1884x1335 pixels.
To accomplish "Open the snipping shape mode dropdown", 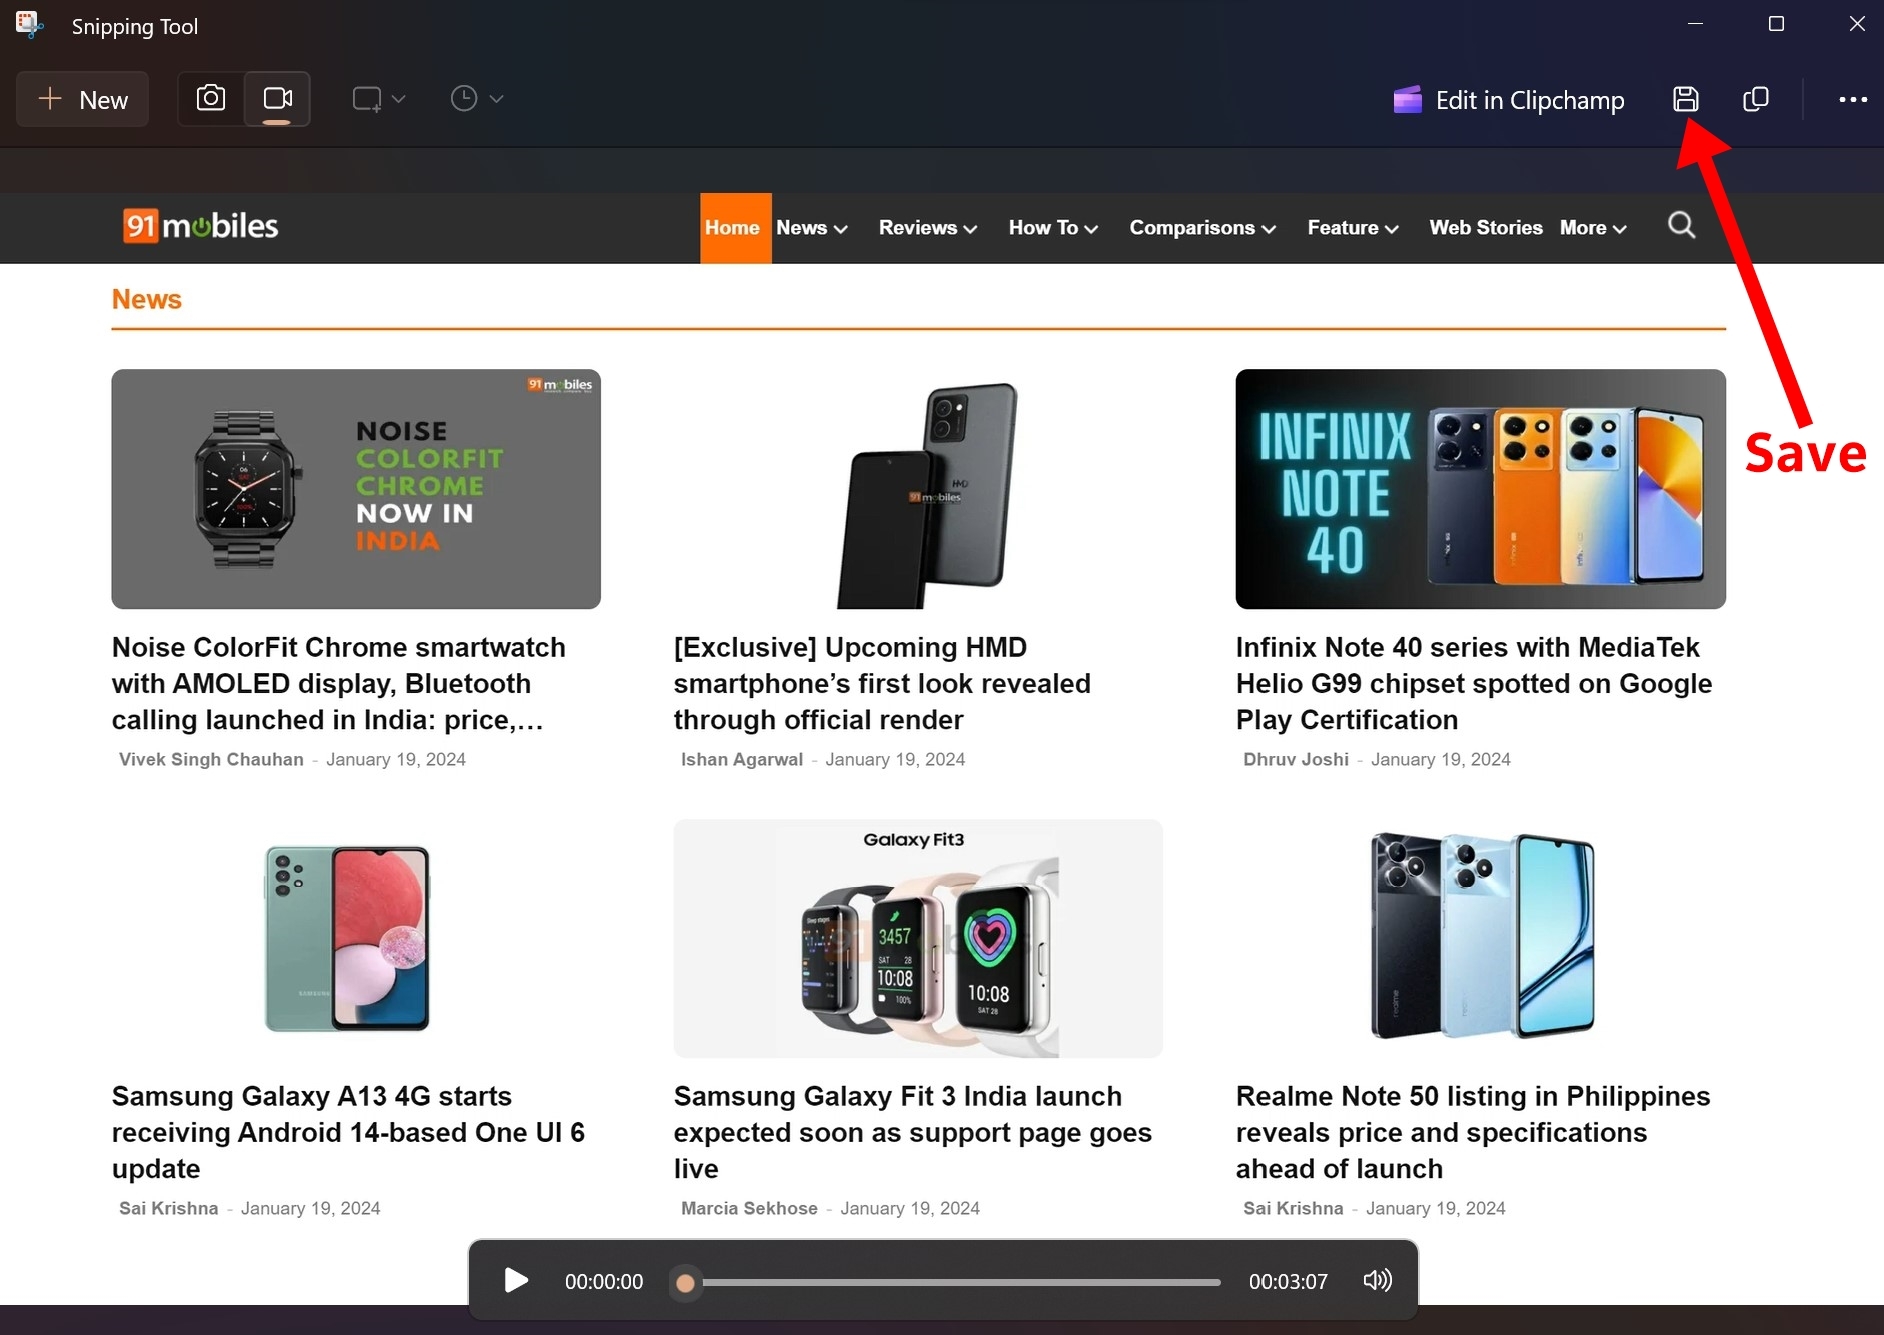I will 378,99.
